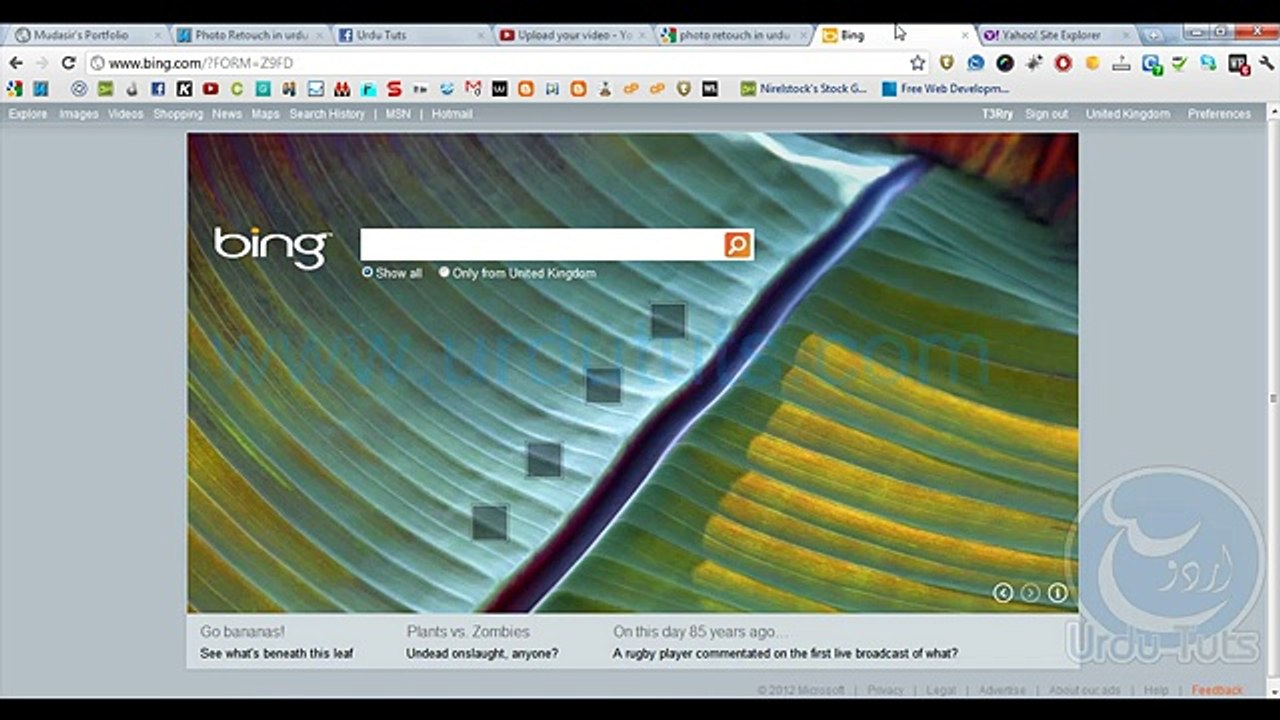
Task: Open Nirelstock's Stock G... bookmark
Action: coord(804,89)
